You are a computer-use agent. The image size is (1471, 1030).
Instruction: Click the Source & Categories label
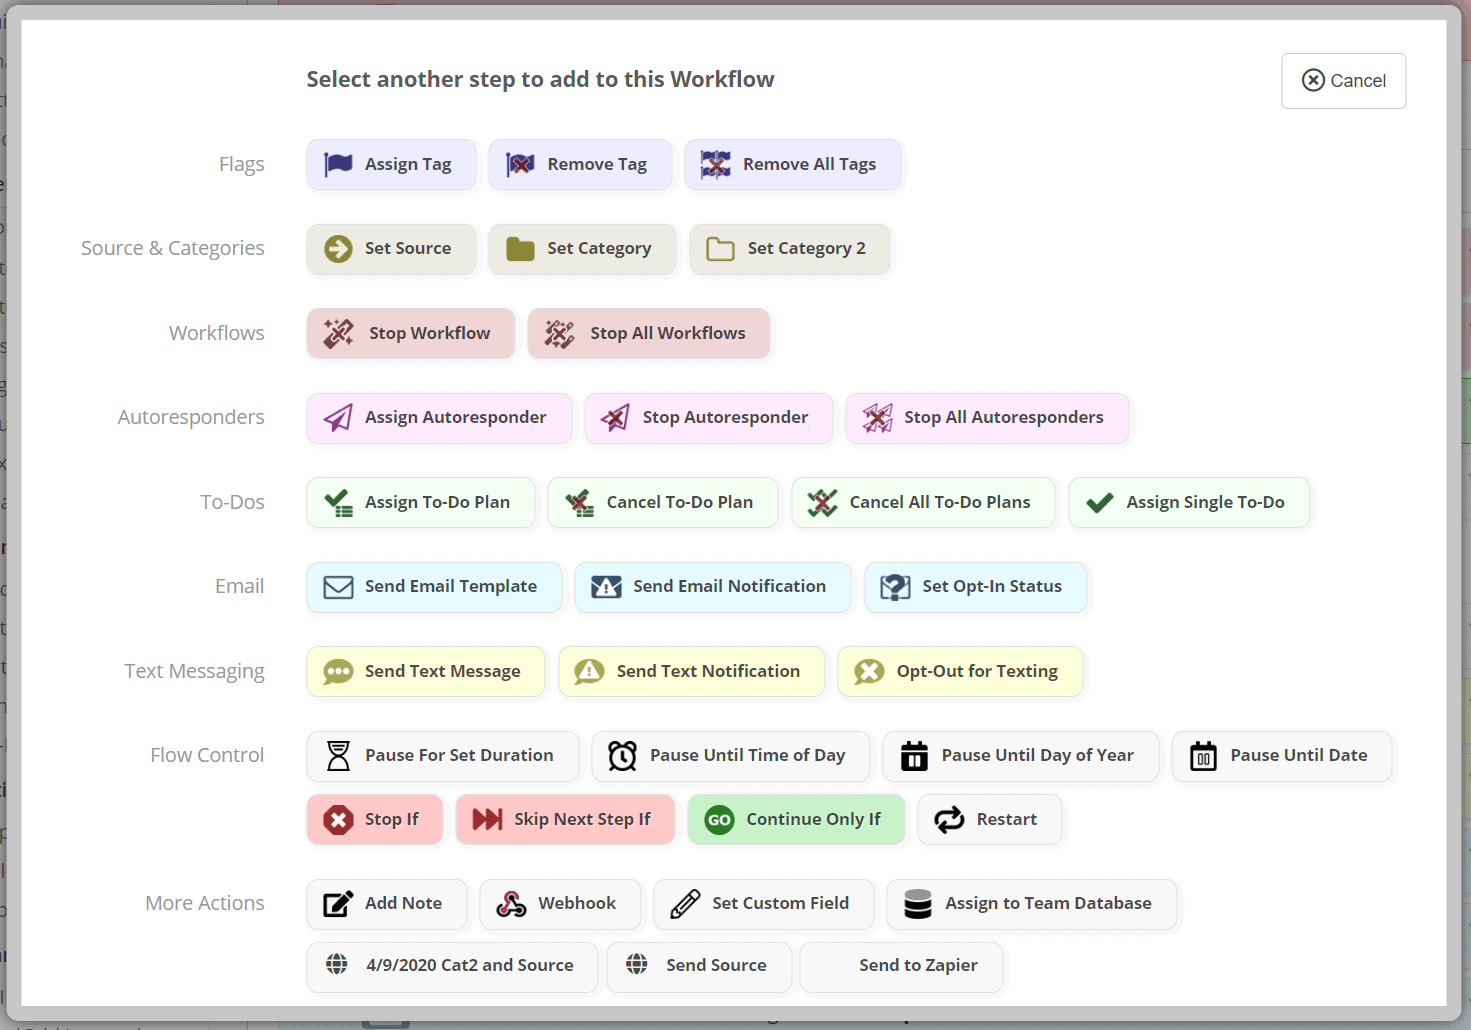coord(172,248)
